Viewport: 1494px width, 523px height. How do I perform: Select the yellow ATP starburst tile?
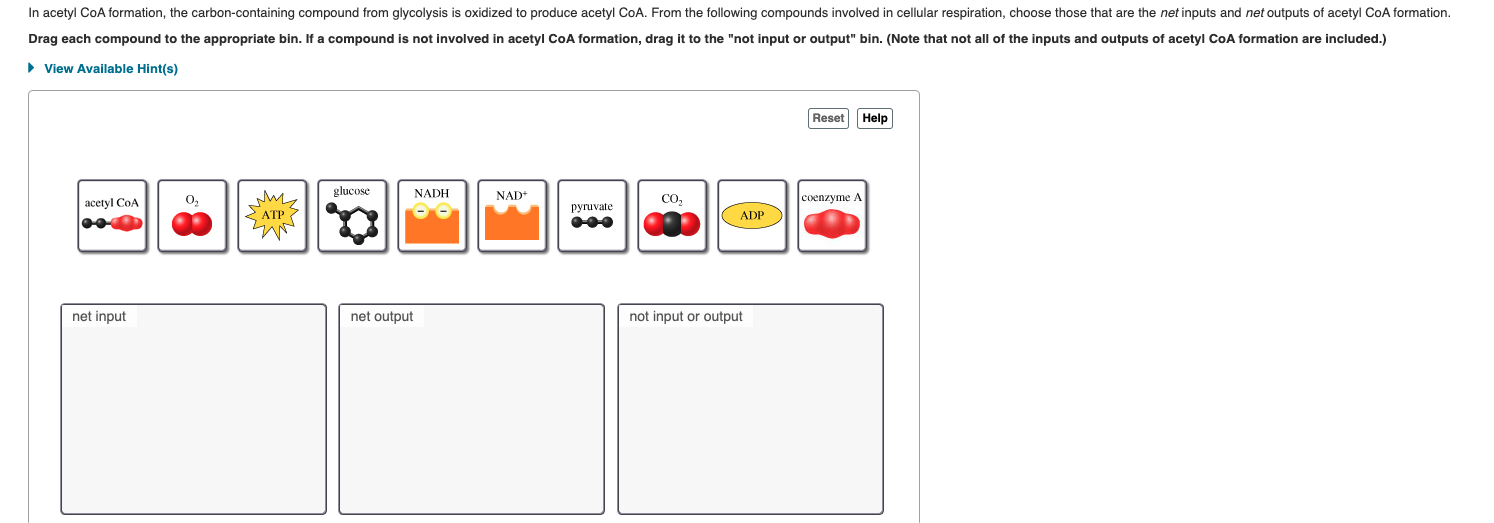click(272, 215)
